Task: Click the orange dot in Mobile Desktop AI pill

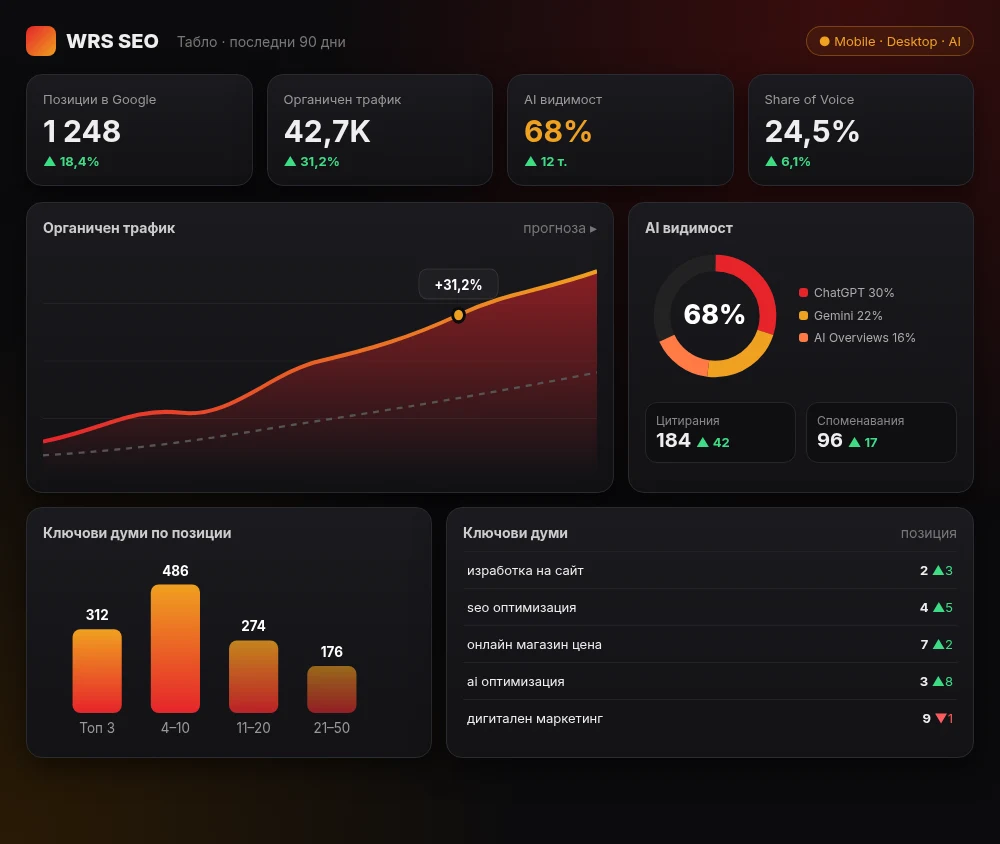Action: click(825, 41)
